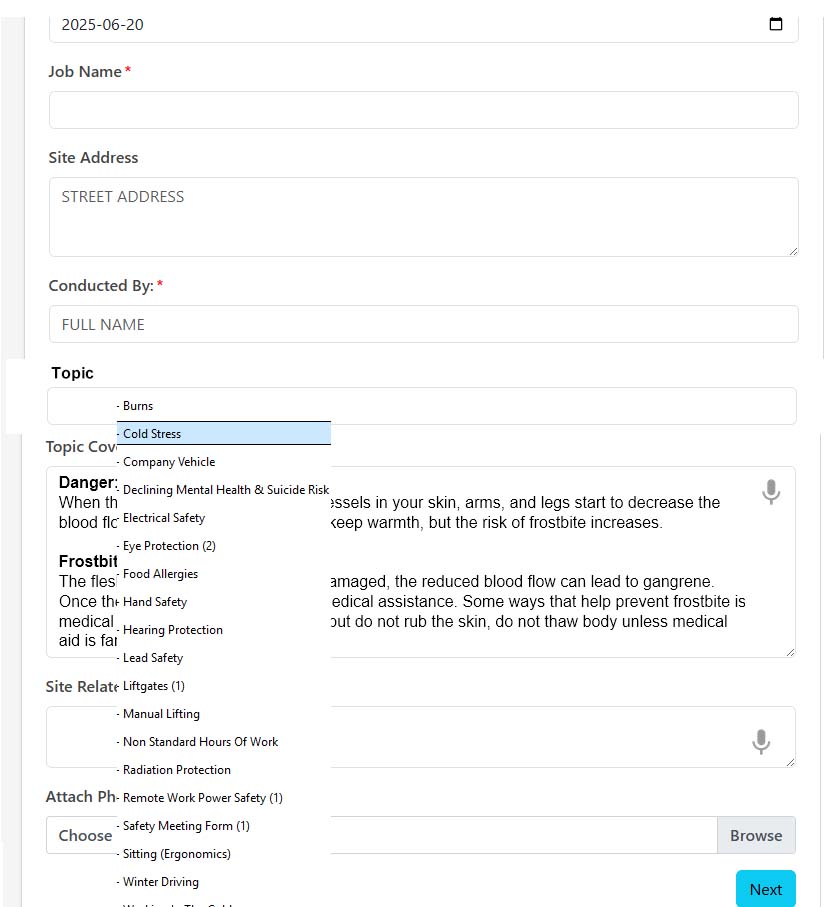
Task: Open the calendar date picker icon
Action: (775, 24)
